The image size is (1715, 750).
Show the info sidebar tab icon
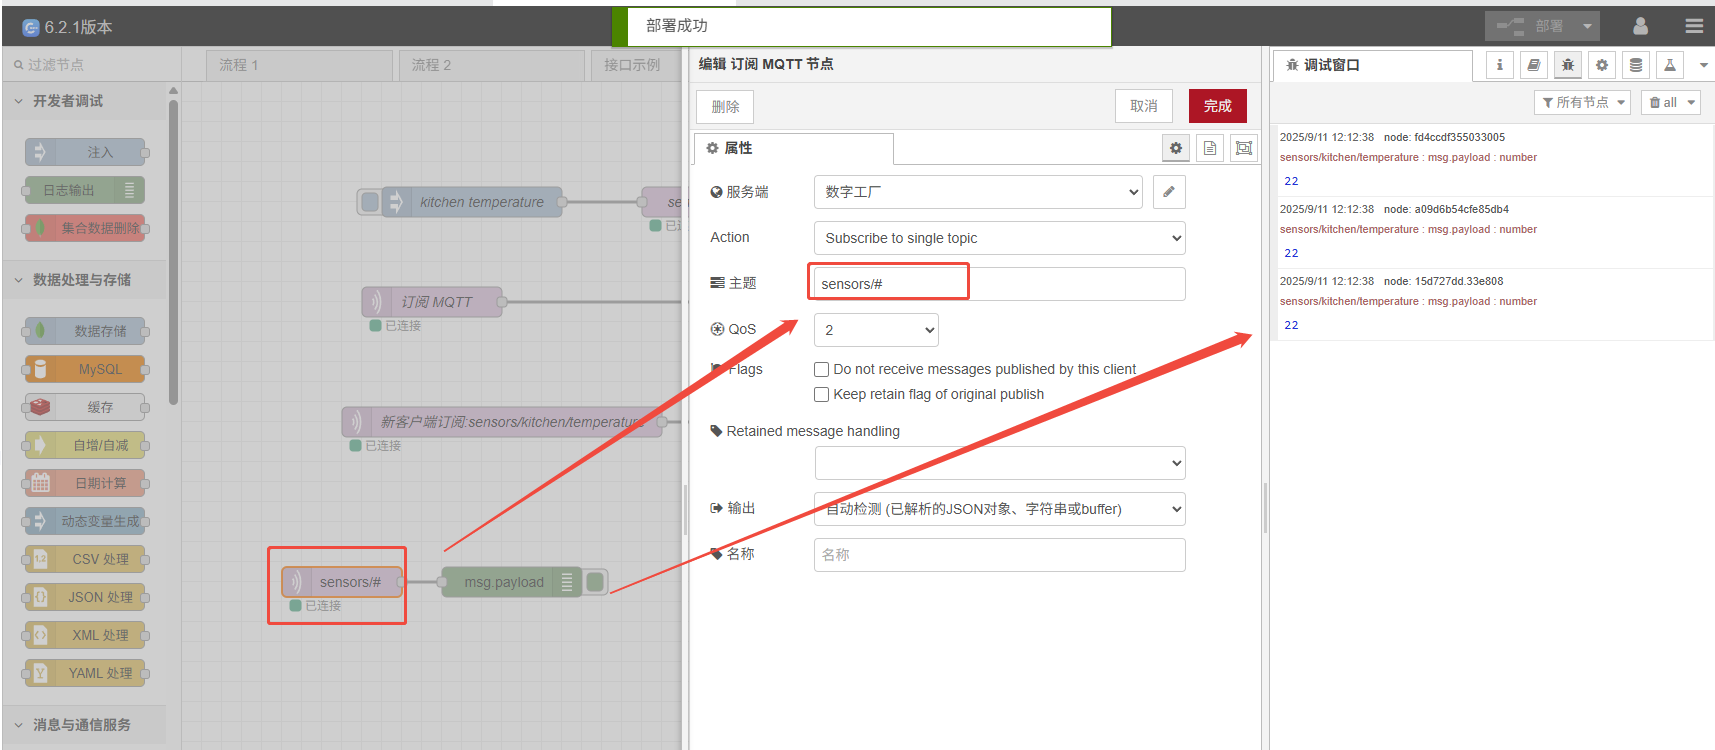(1499, 65)
